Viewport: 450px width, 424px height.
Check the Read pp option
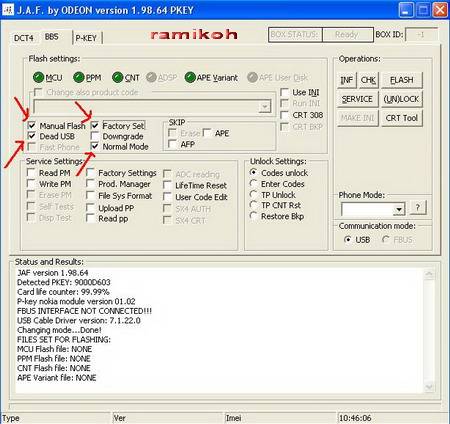90,218
